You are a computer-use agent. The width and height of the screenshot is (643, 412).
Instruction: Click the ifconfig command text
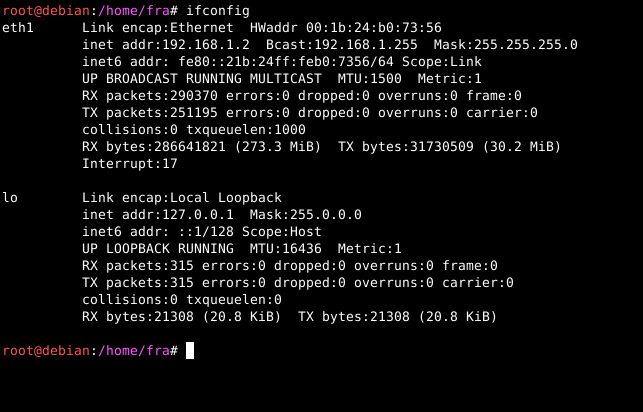[x=217, y=10]
